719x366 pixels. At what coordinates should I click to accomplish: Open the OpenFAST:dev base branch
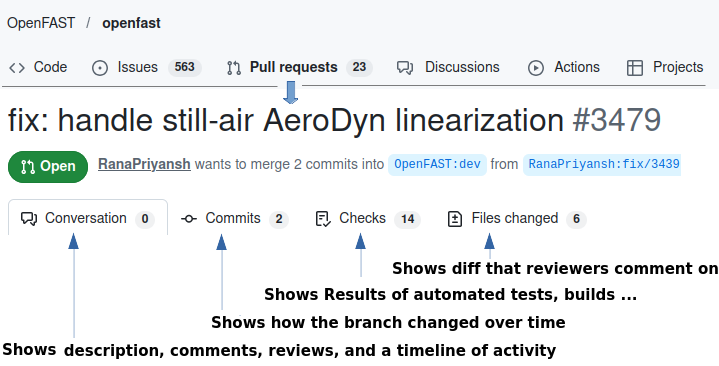pos(437,165)
